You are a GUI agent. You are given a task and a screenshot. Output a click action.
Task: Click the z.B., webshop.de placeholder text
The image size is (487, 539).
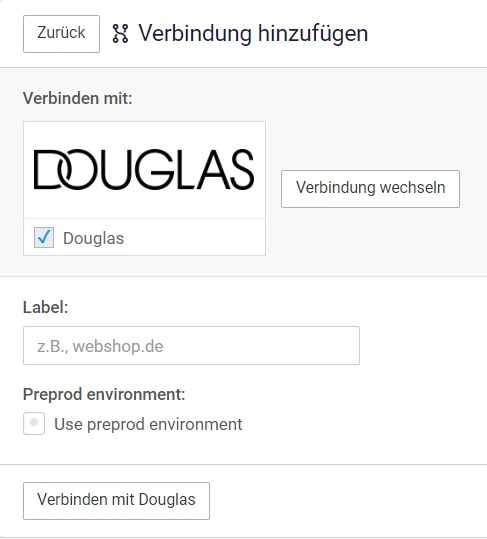[100, 346]
